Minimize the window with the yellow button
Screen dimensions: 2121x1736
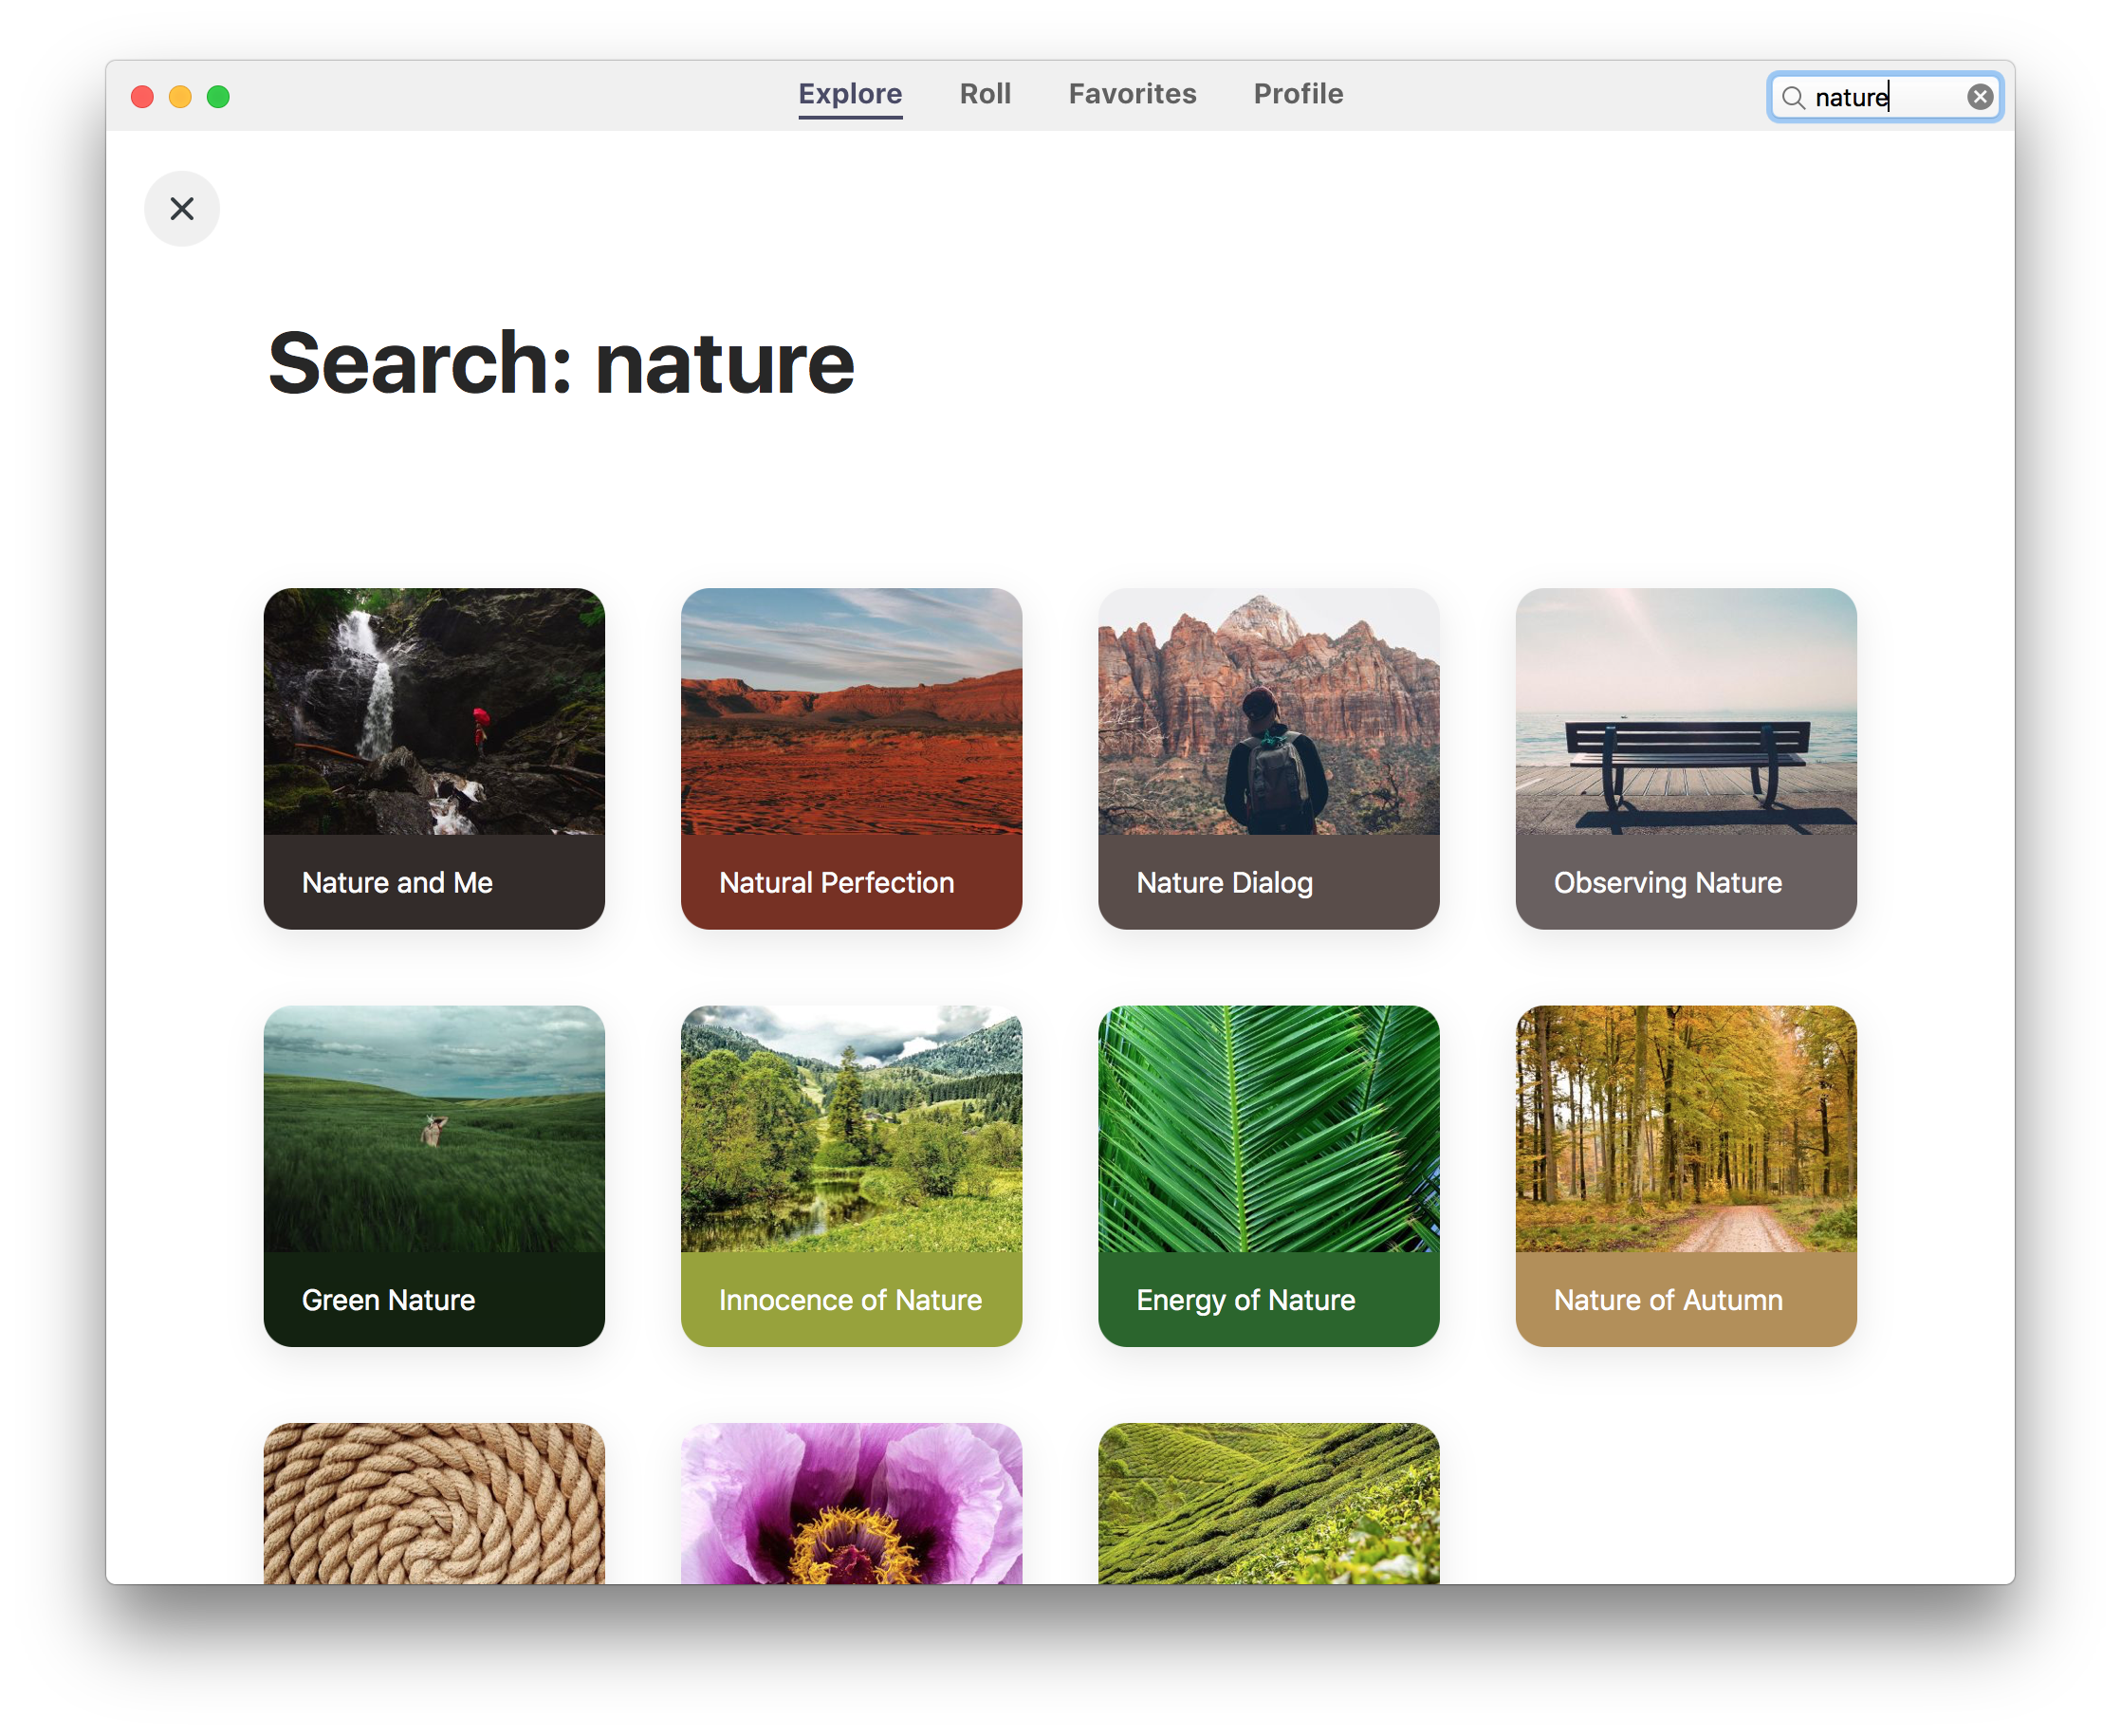[180, 96]
